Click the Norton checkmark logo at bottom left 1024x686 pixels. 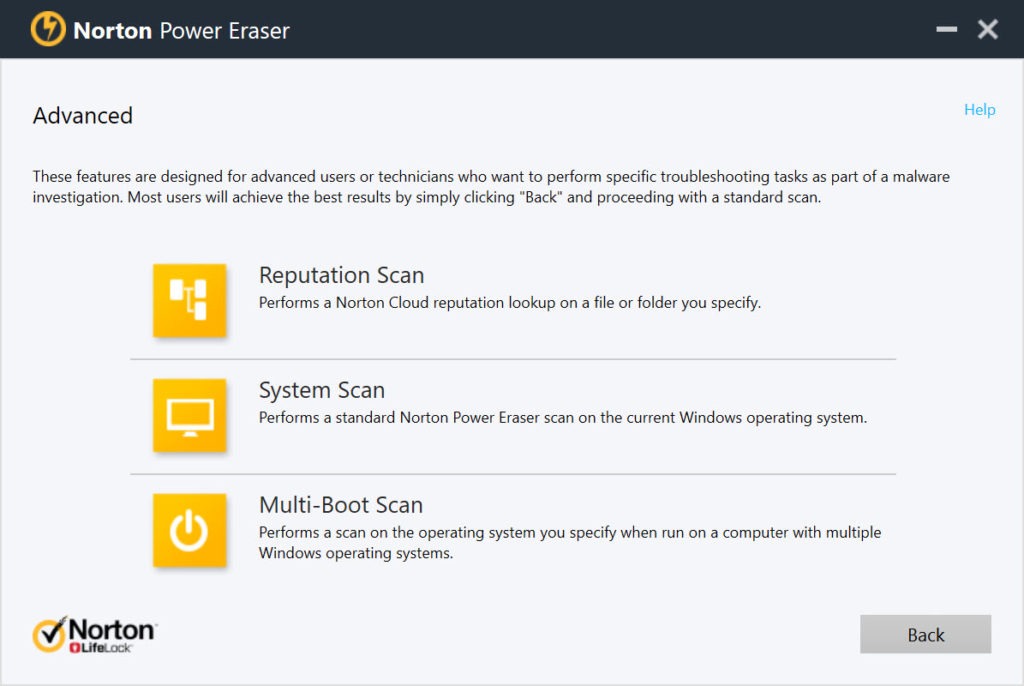pyautogui.click(x=50, y=634)
